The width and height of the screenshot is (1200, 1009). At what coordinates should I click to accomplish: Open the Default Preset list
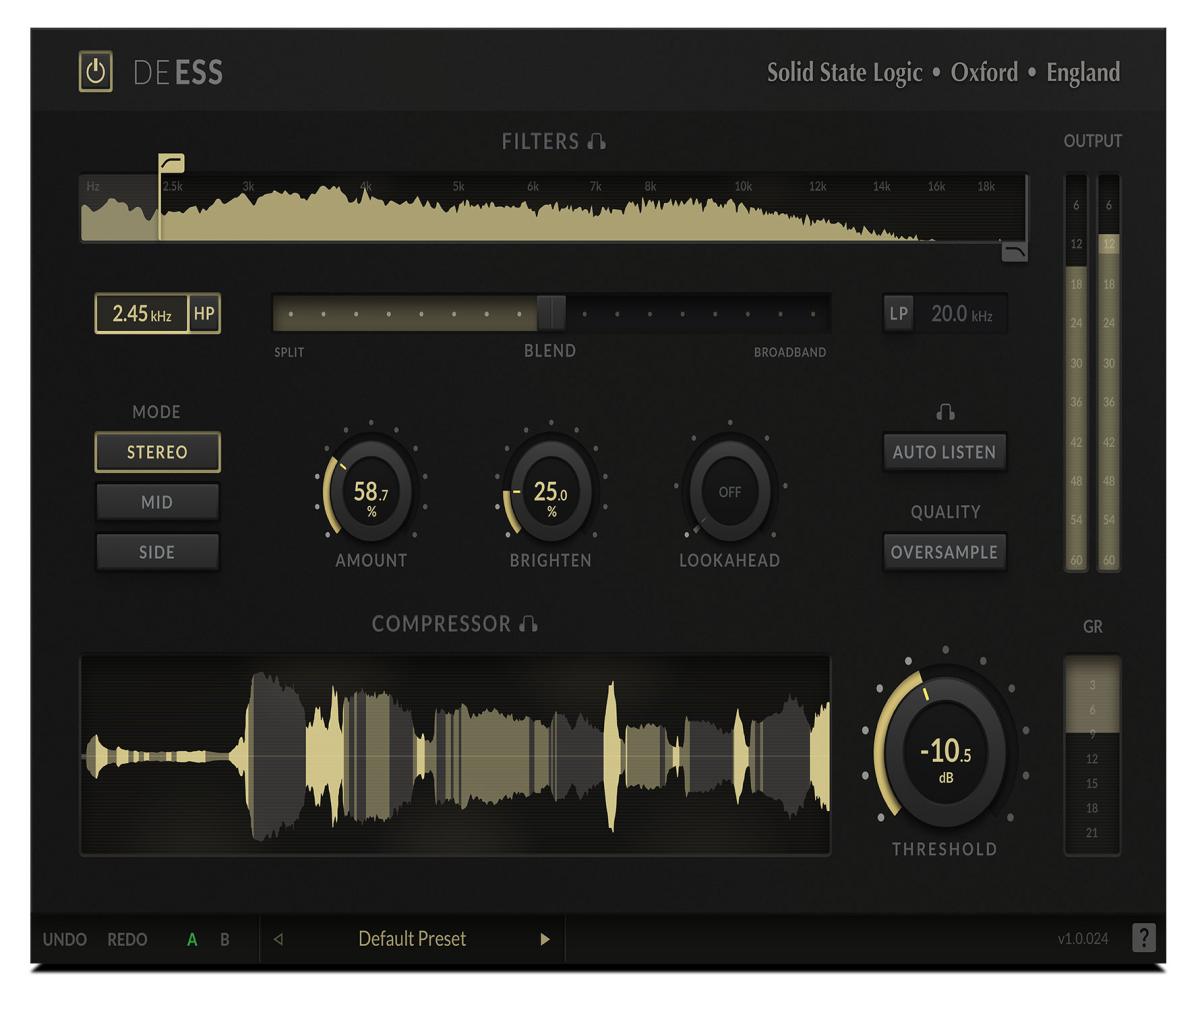click(412, 939)
